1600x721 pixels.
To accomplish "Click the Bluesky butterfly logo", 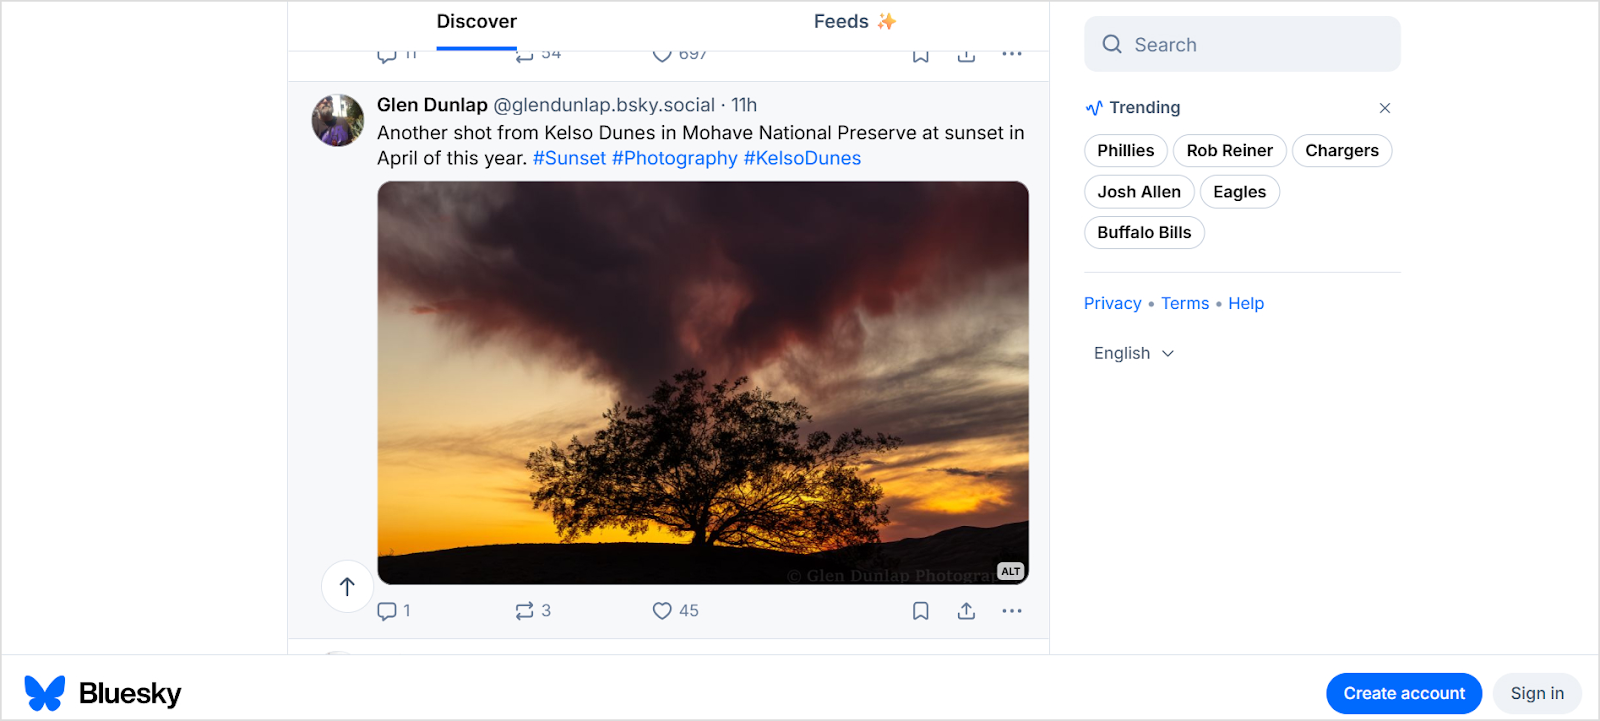I will coord(45,693).
